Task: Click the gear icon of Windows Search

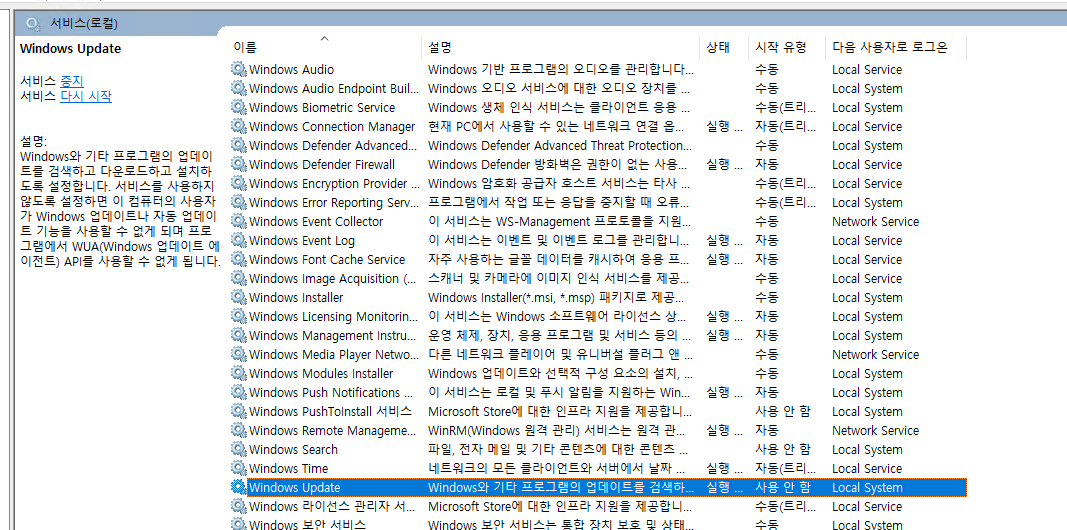Action: [238, 449]
